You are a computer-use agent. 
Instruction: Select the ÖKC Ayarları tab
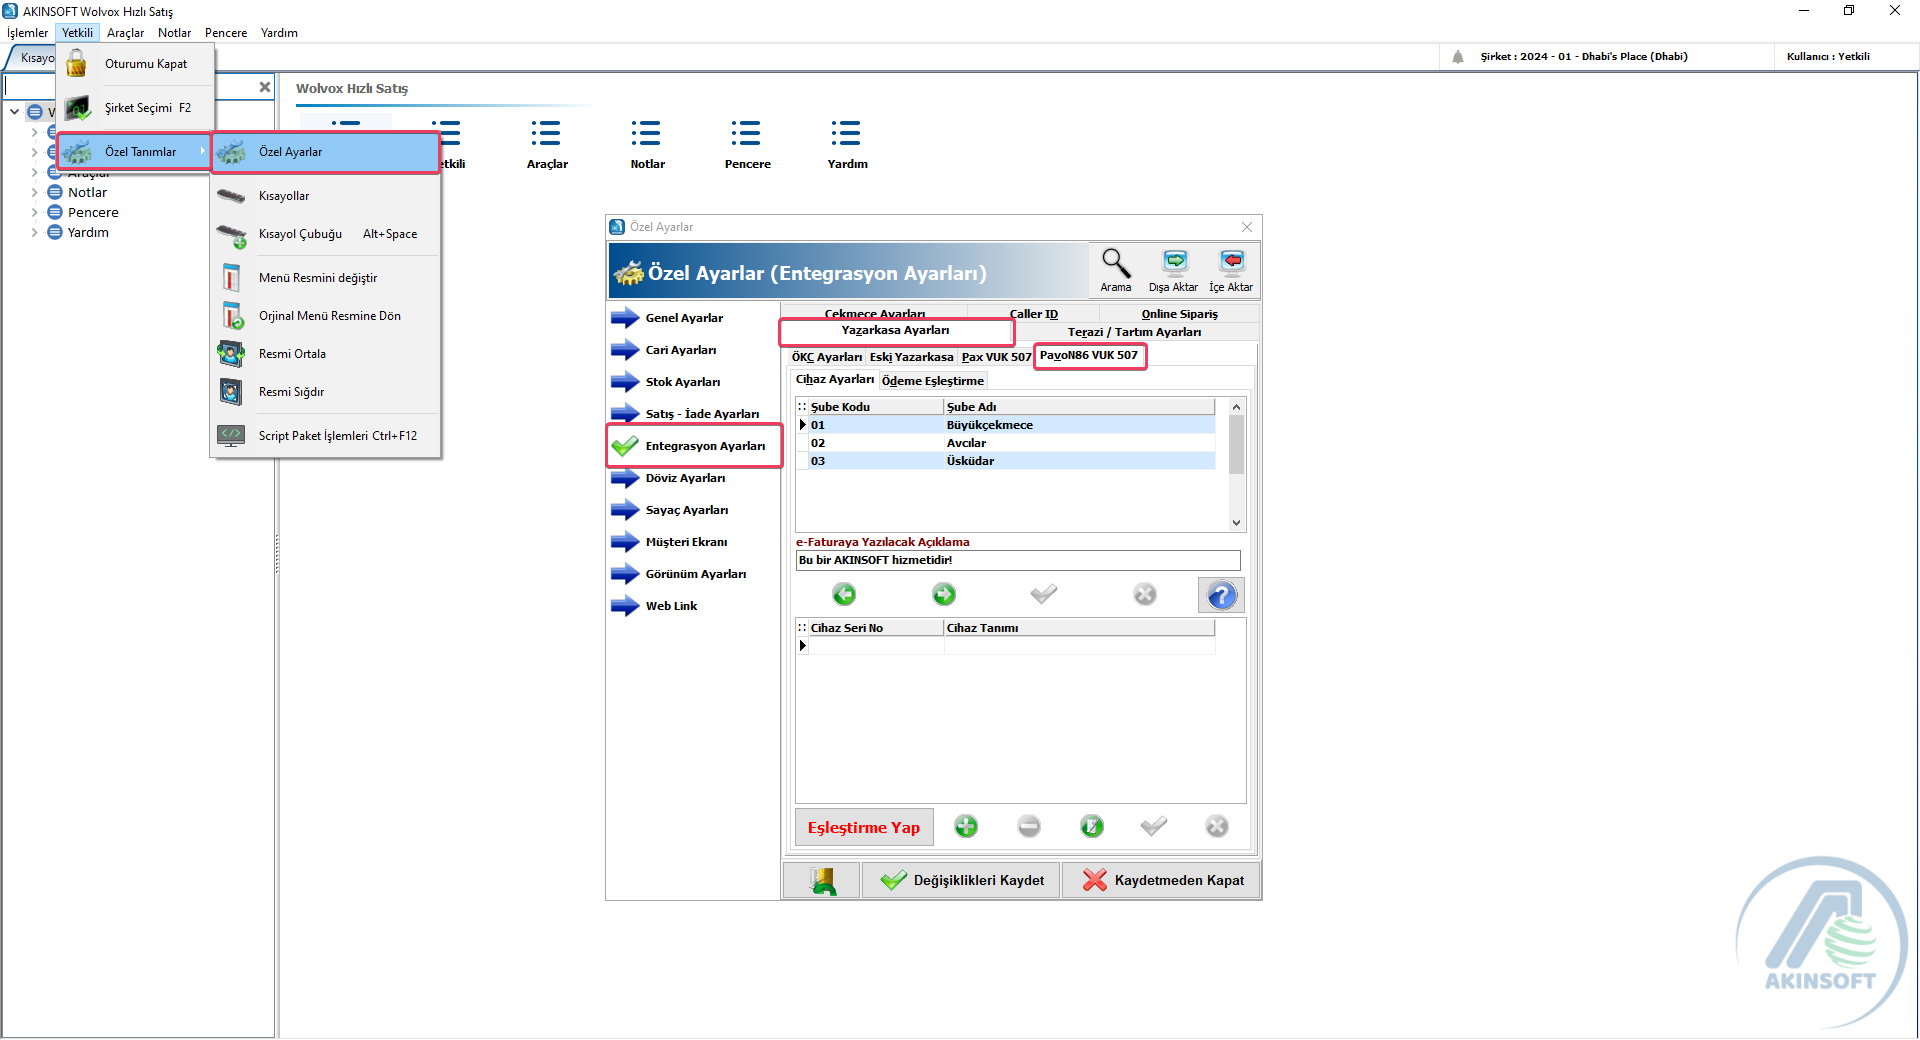pyautogui.click(x=826, y=357)
